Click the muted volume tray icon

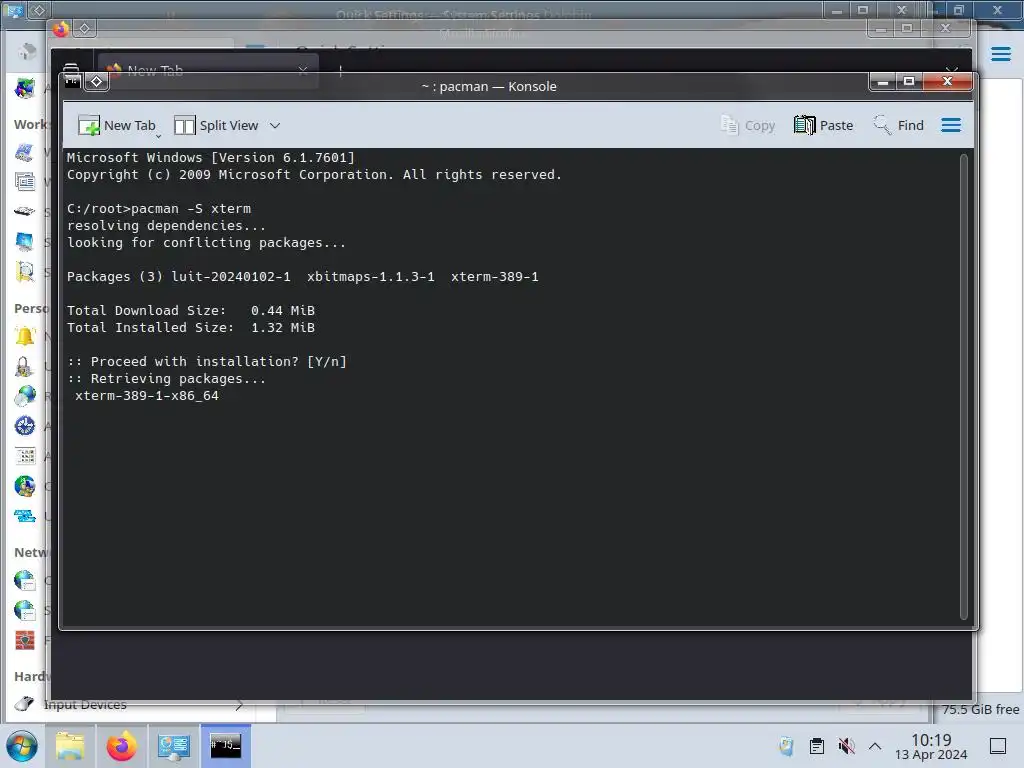click(846, 746)
